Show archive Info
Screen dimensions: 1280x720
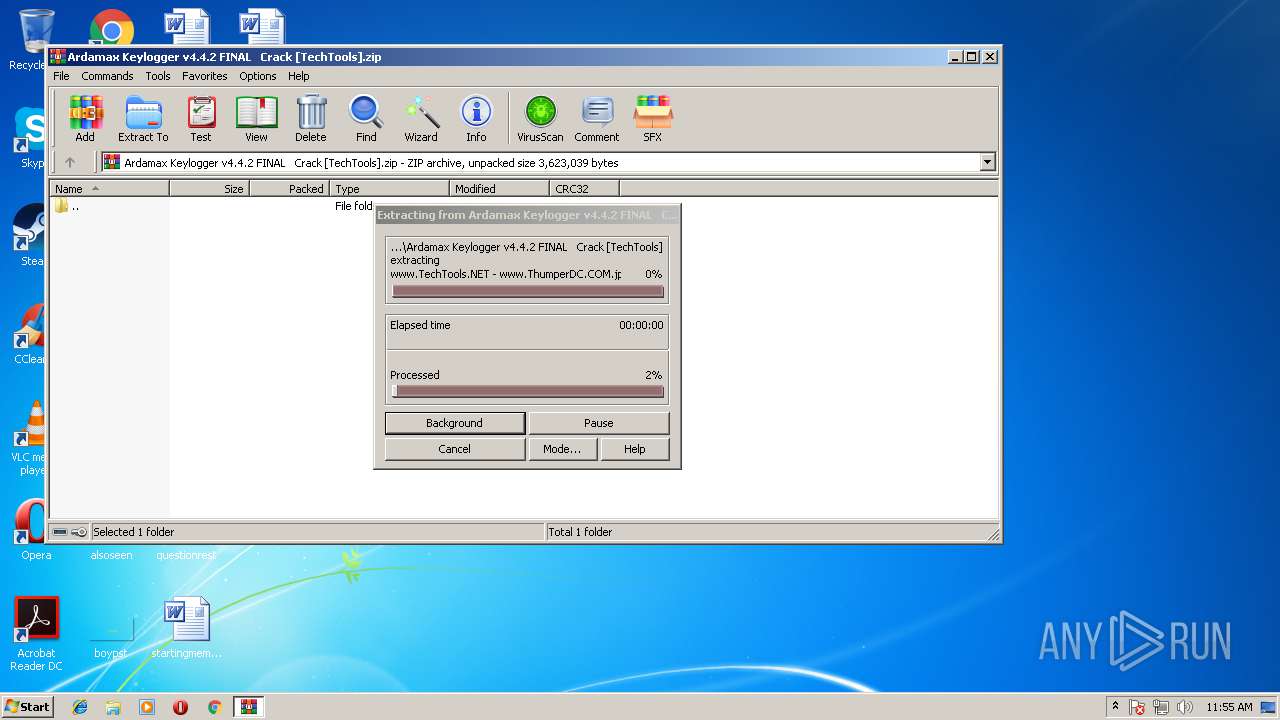pyautogui.click(x=476, y=119)
